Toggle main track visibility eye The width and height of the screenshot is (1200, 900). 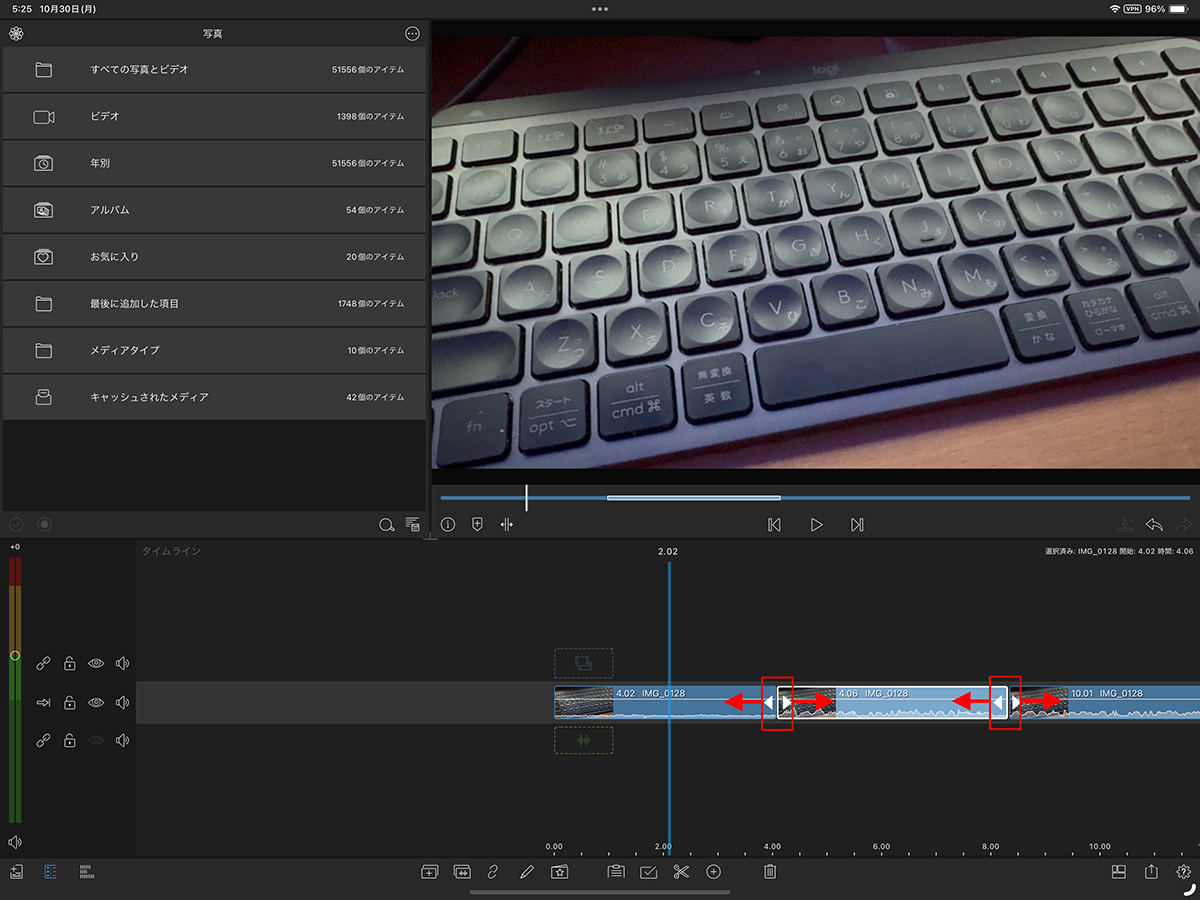coord(96,703)
